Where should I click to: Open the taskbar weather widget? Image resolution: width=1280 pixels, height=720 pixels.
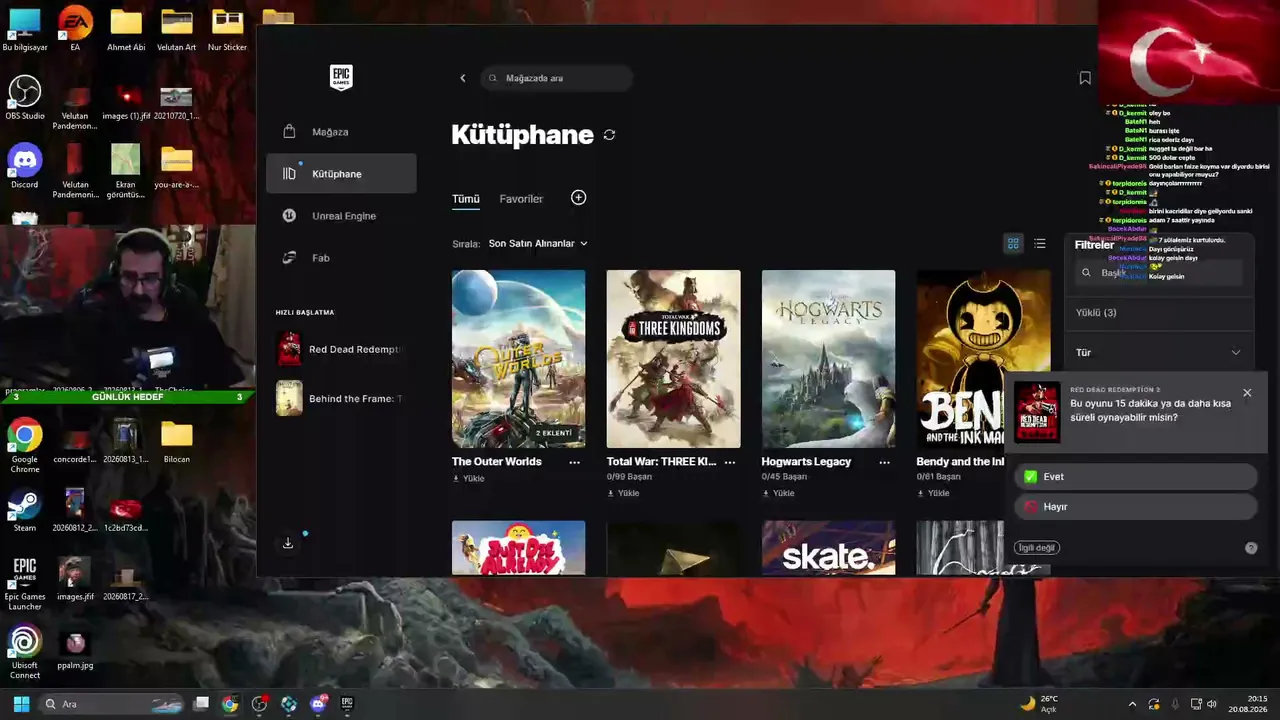pos(1039,704)
